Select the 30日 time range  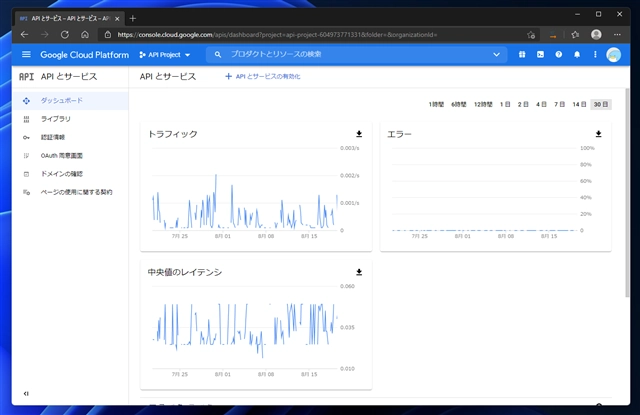point(600,104)
